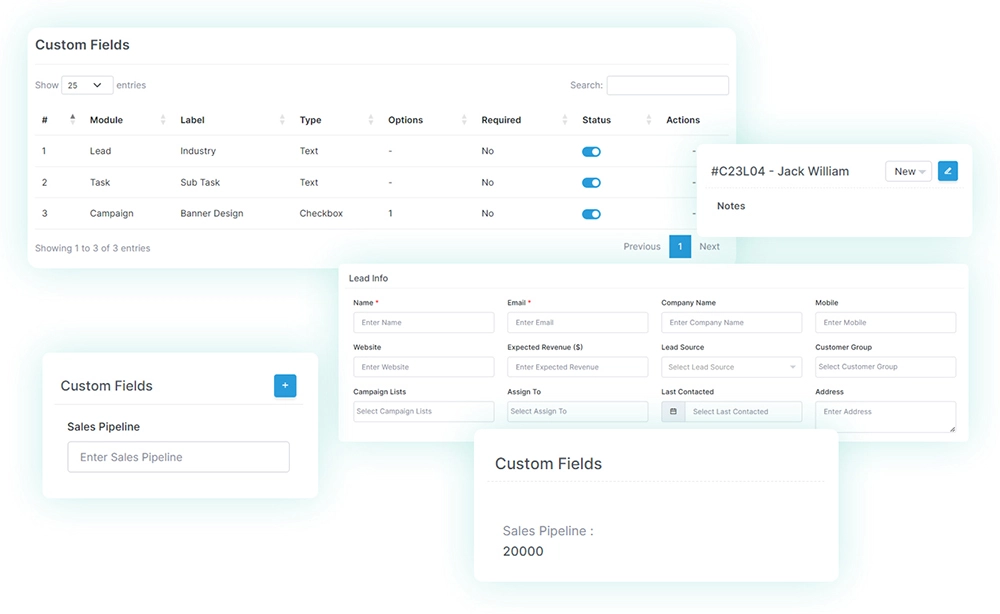
Task: Open the Select Customer Group dropdown
Action: [x=885, y=367]
